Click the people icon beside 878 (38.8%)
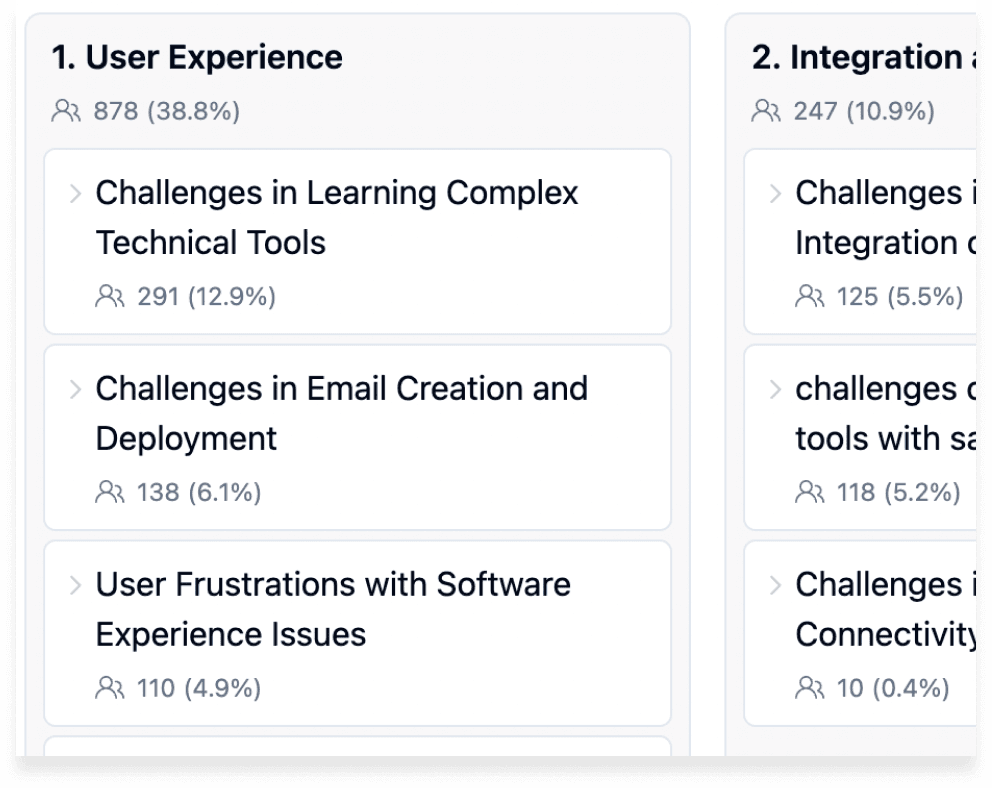 click(x=67, y=111)
